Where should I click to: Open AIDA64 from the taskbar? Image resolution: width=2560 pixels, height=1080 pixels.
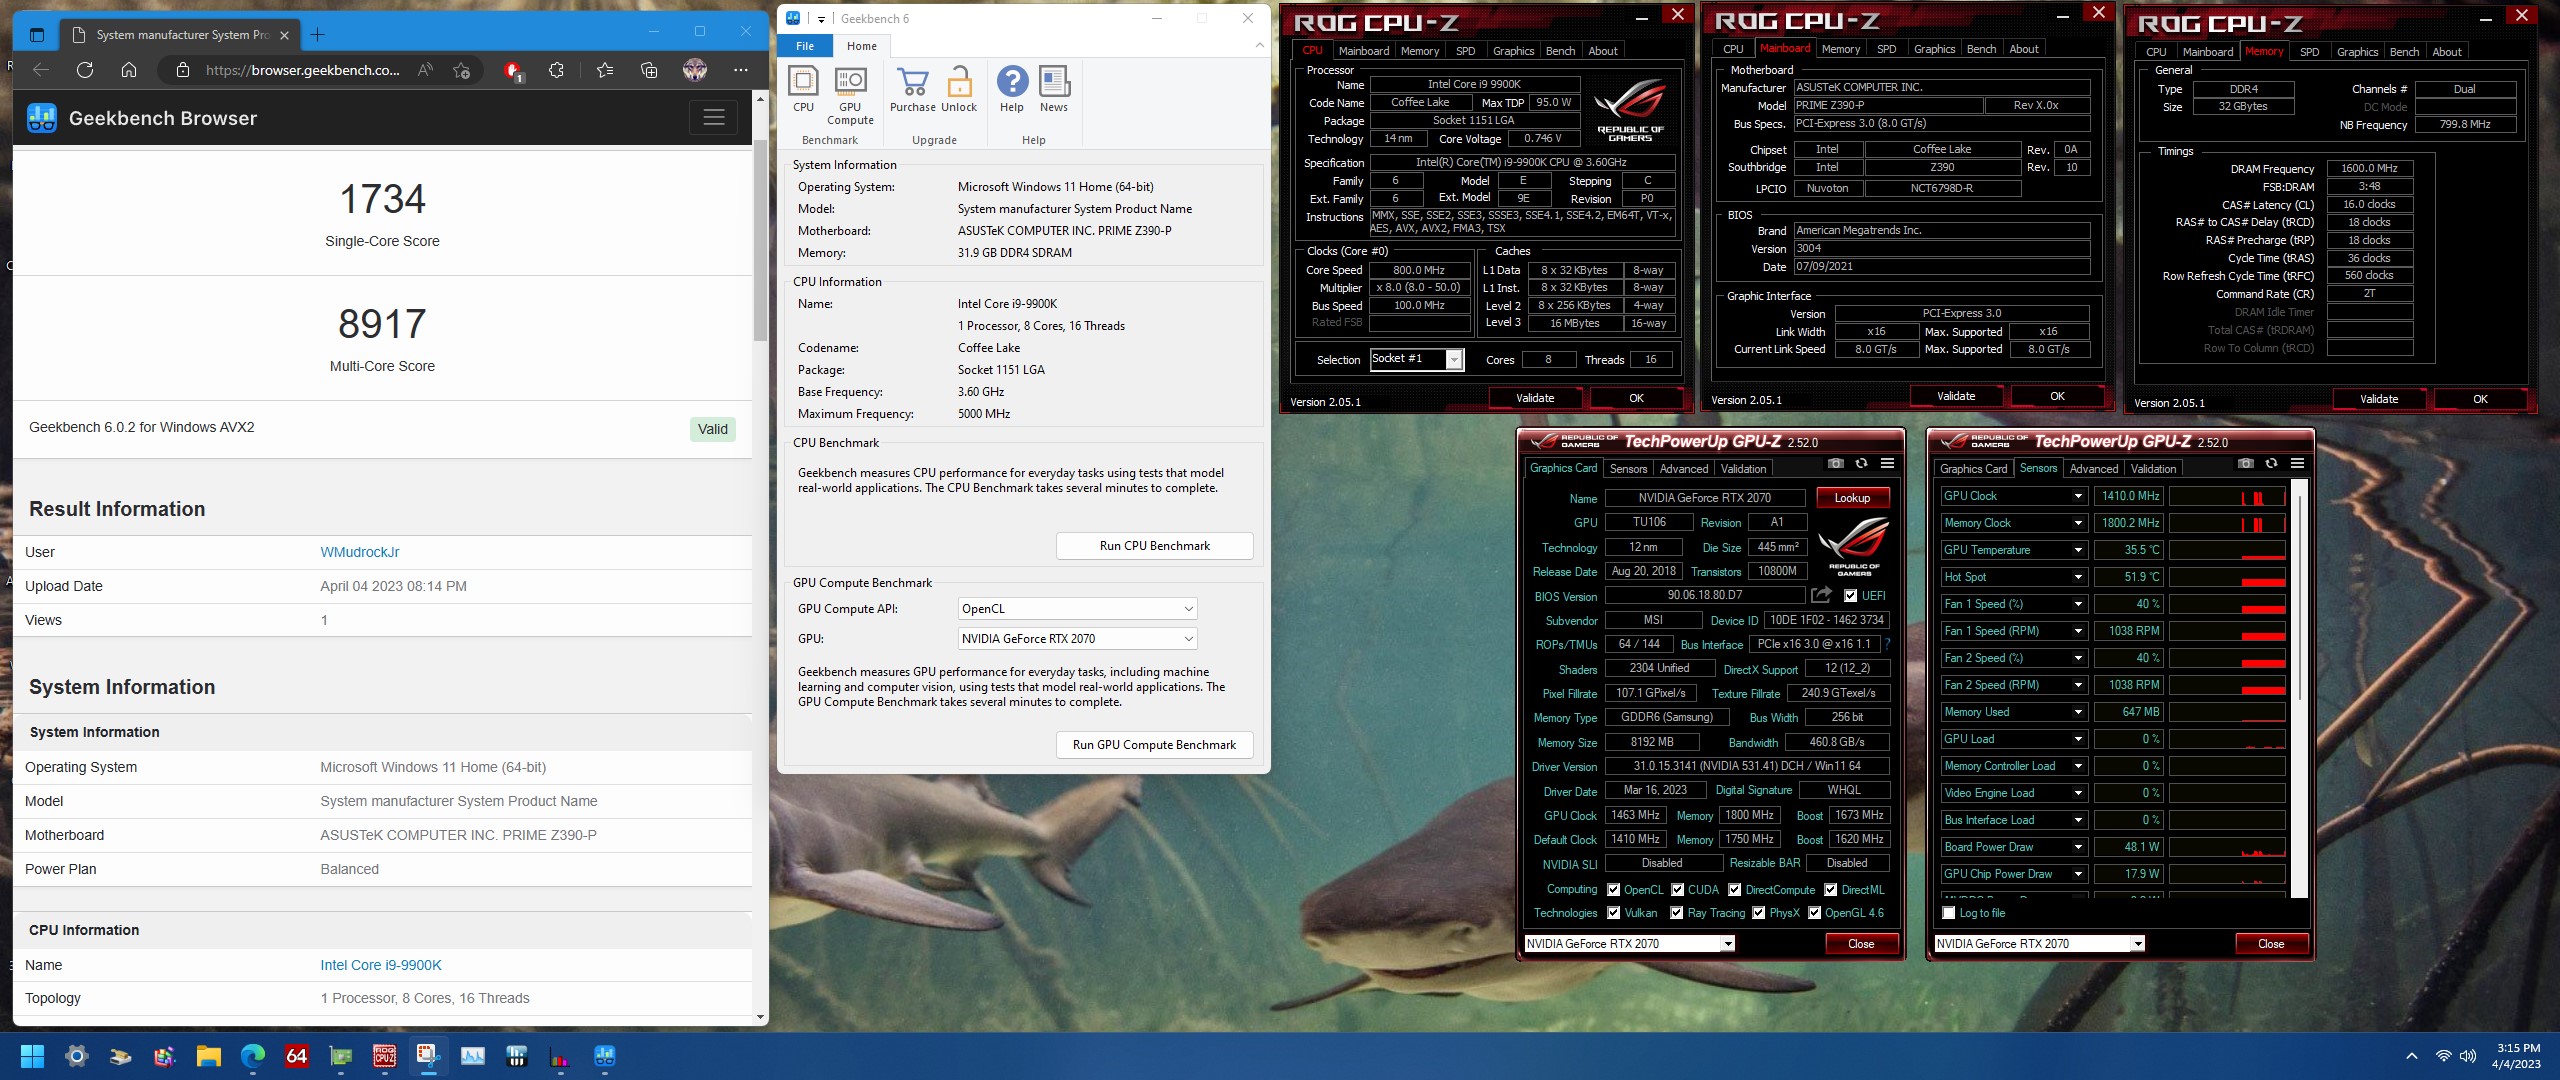pos(297,1056)
